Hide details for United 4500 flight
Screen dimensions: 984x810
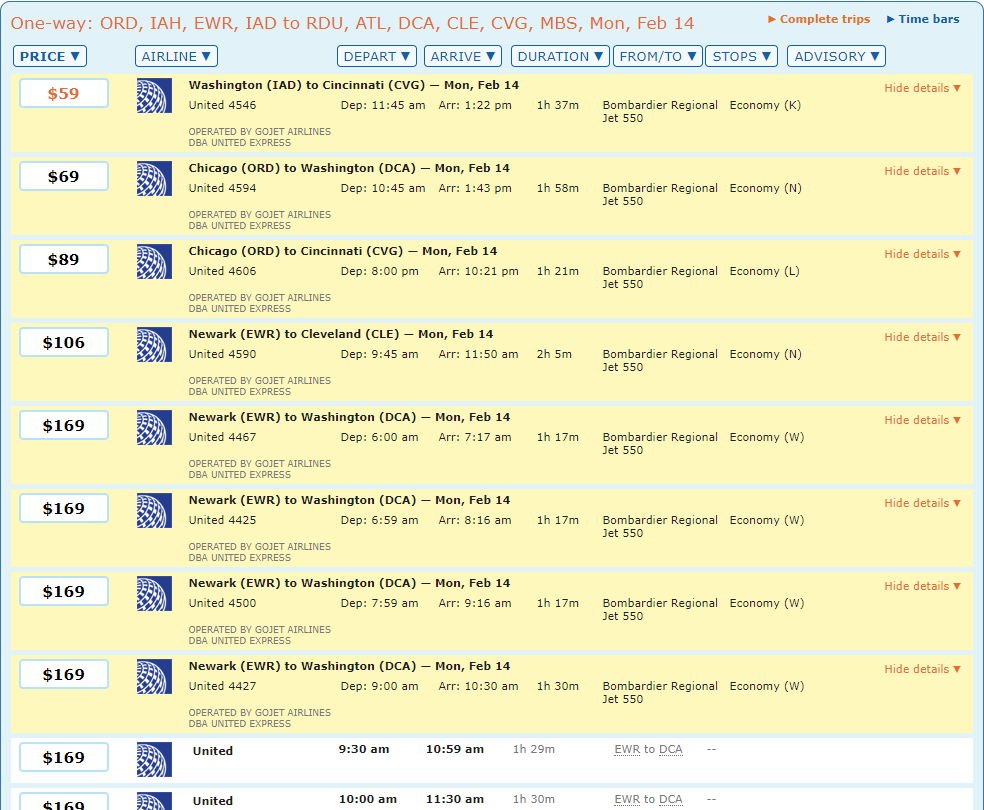922,586
